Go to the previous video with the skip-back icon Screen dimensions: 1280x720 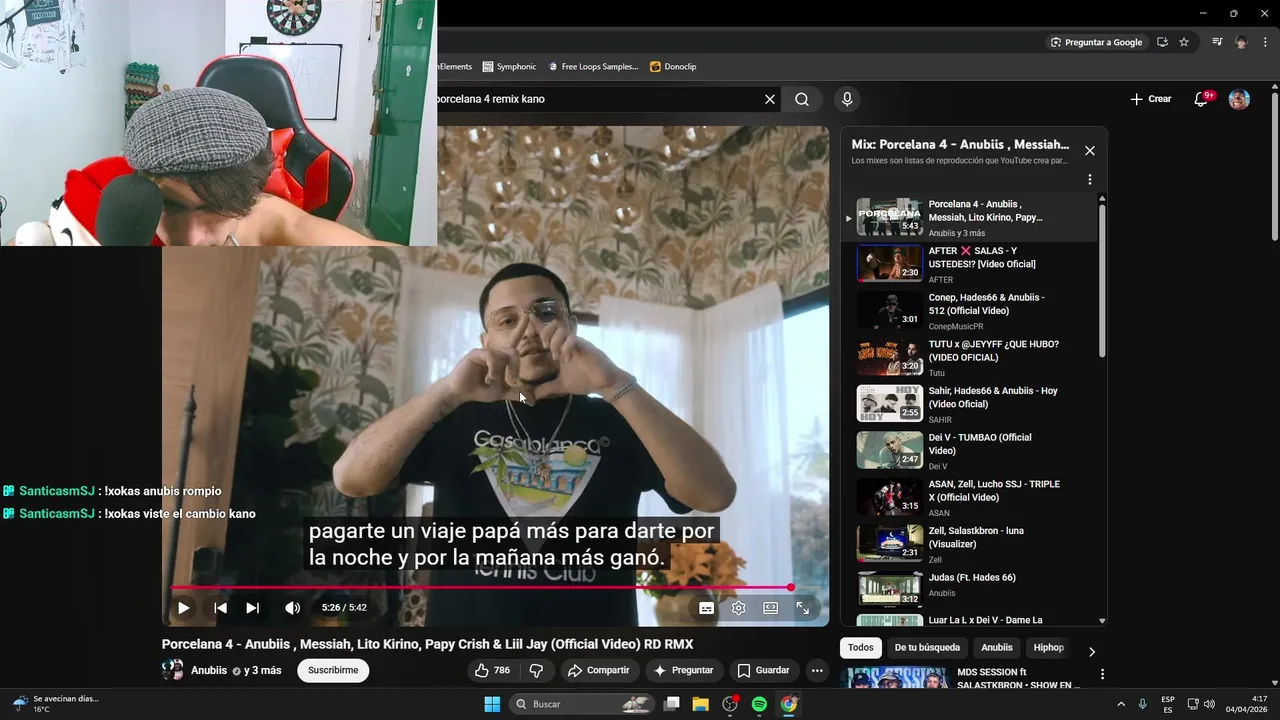220,608
